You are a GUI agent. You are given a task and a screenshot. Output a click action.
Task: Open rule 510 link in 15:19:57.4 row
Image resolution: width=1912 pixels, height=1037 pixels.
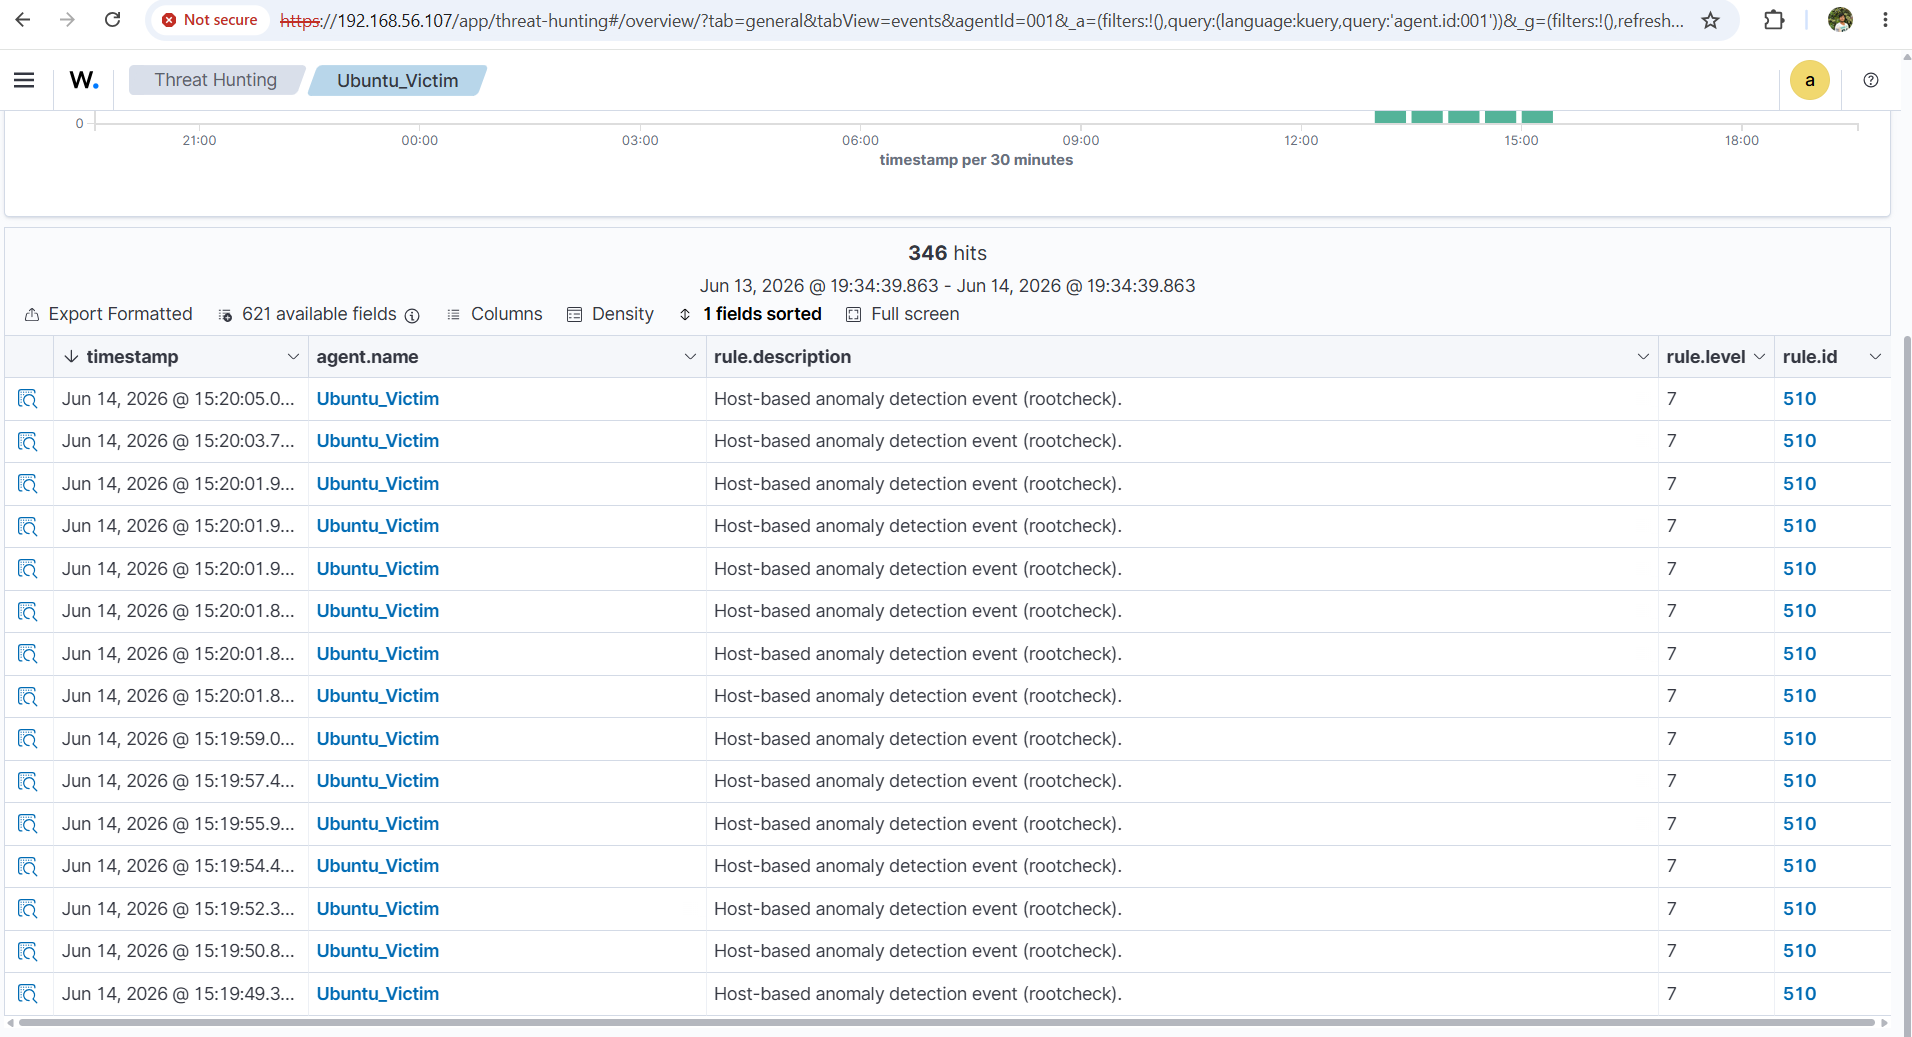[x=1799, y=781]
